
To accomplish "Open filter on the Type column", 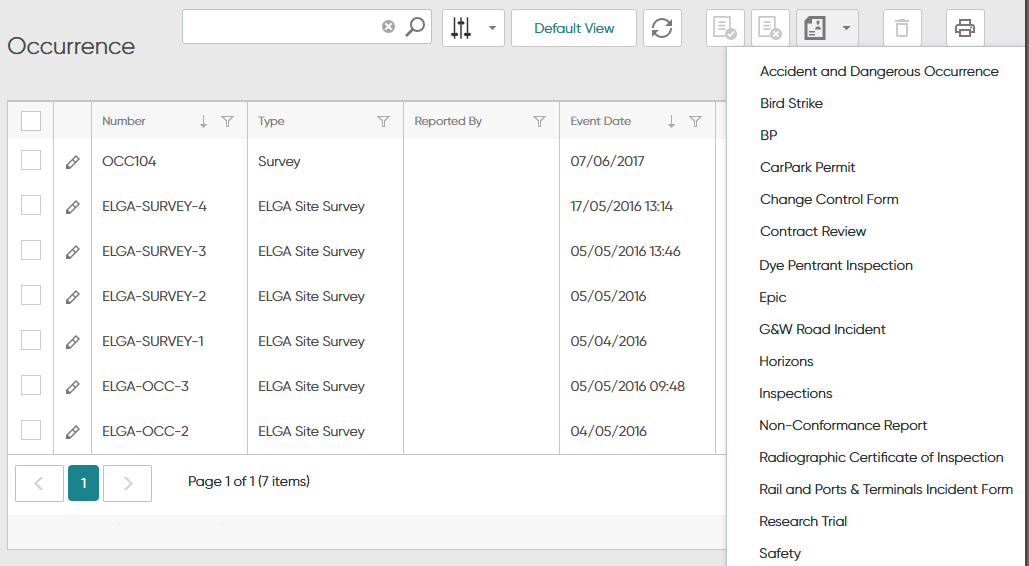I will click(x=383, y=122).
